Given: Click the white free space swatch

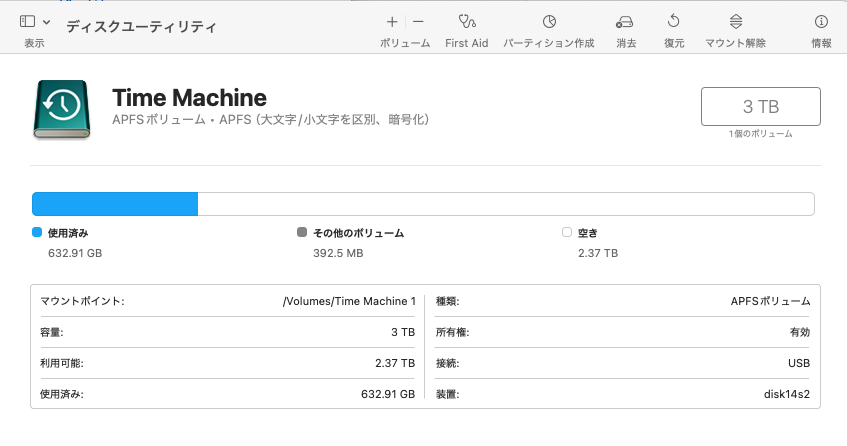Looking at the screenshot, I should click(x=567, y=232).
